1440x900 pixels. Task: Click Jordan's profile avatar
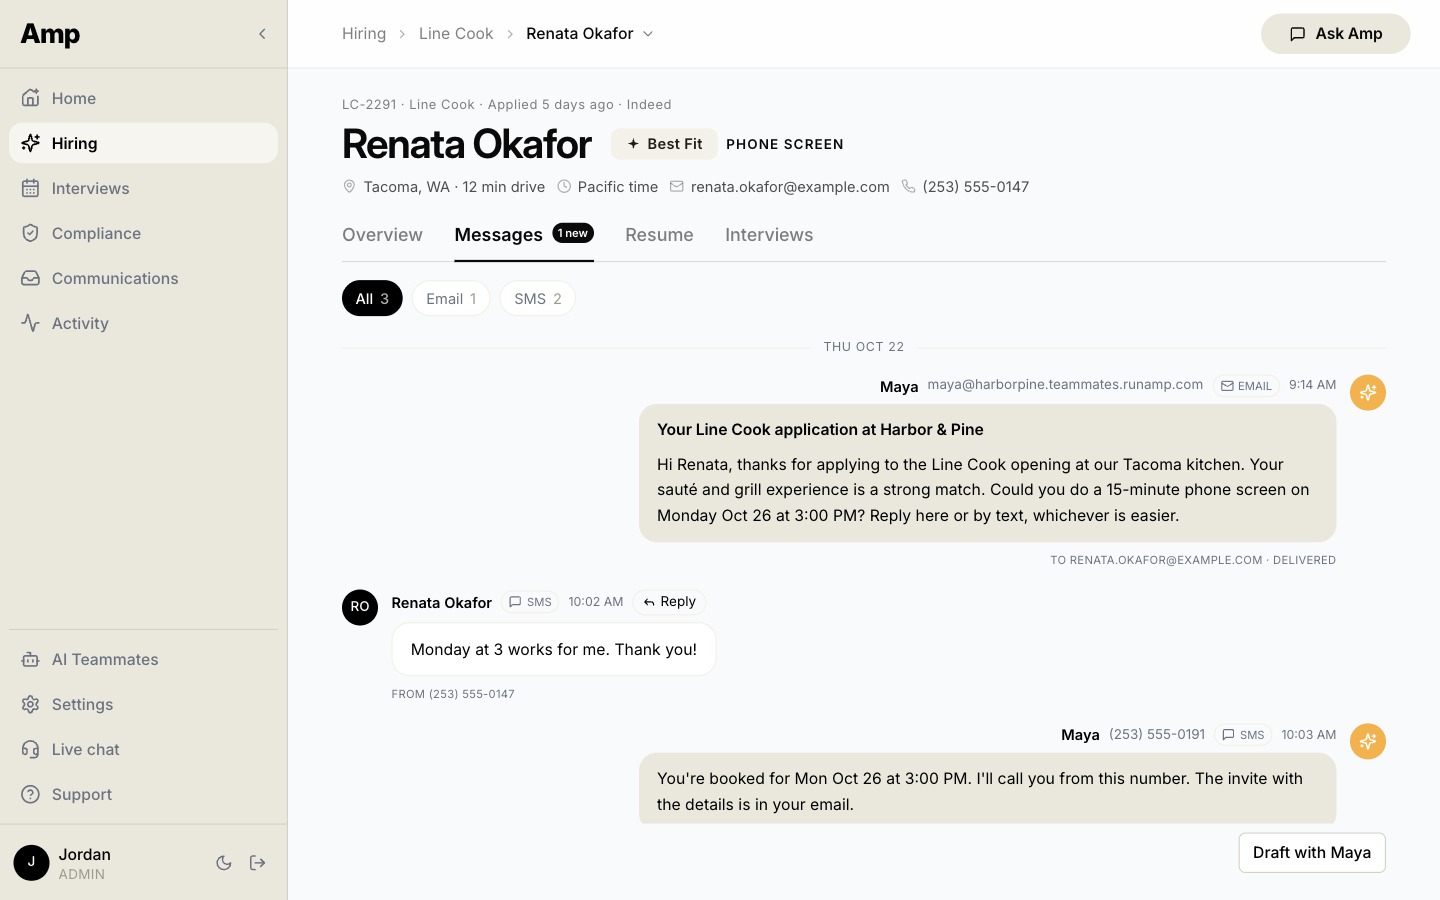(31, 863)
